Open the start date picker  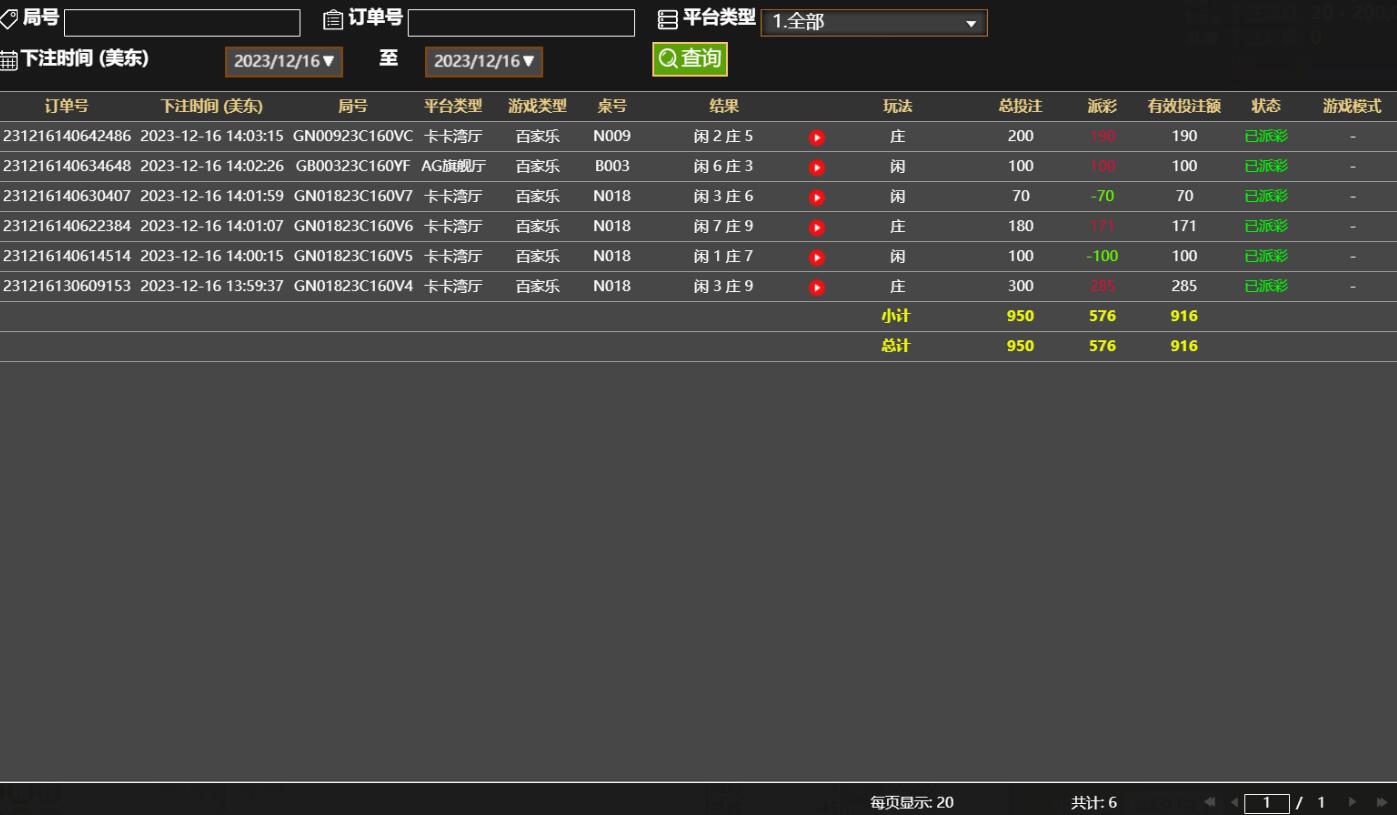[x=284, y=61]
